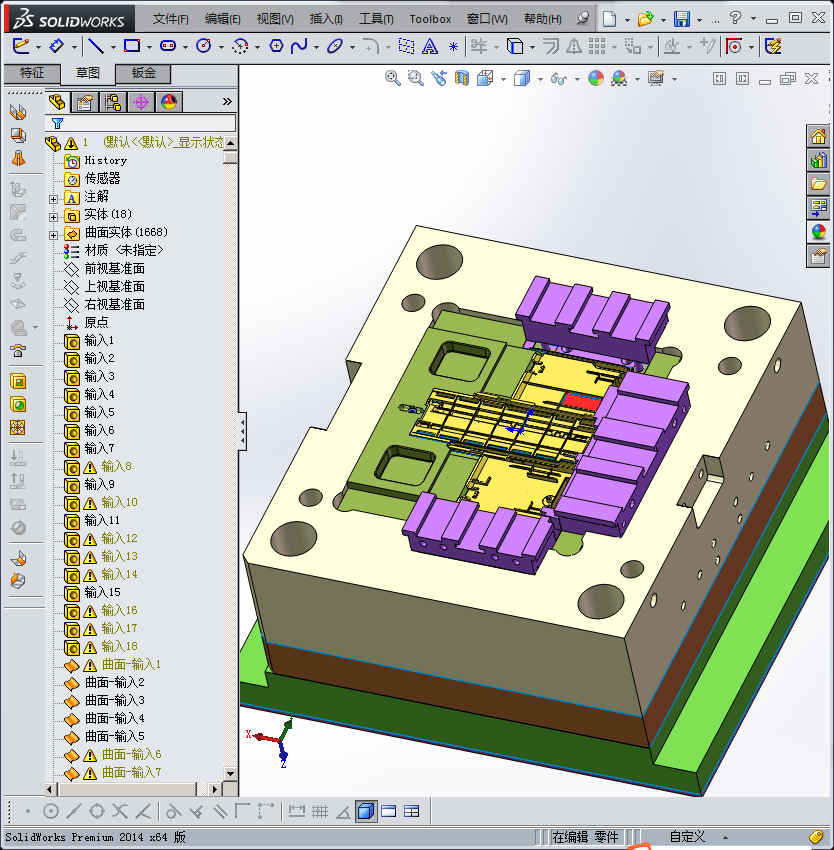The height and width of the screenshot is (850, 834).
Task: Open the PropertyManager tab icon
Action: pos(85,102)
